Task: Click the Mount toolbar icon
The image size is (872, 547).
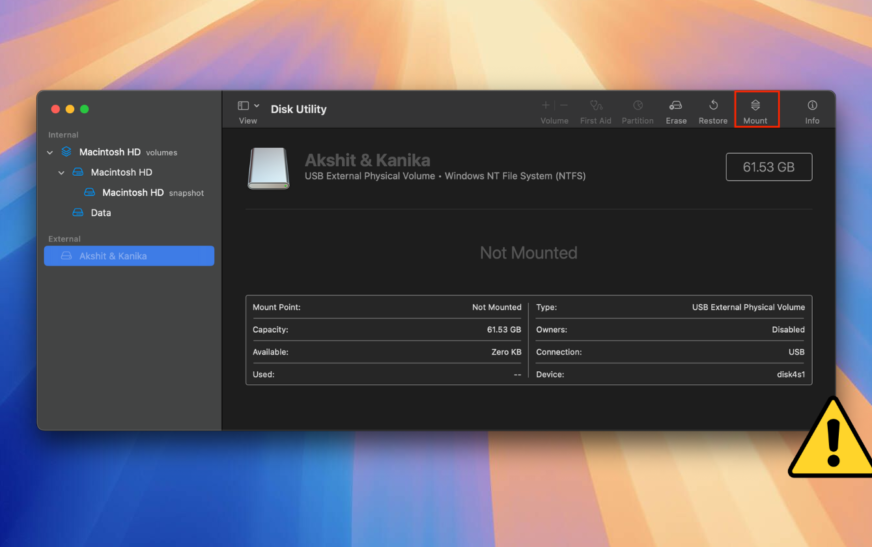Action: (755, 106)
